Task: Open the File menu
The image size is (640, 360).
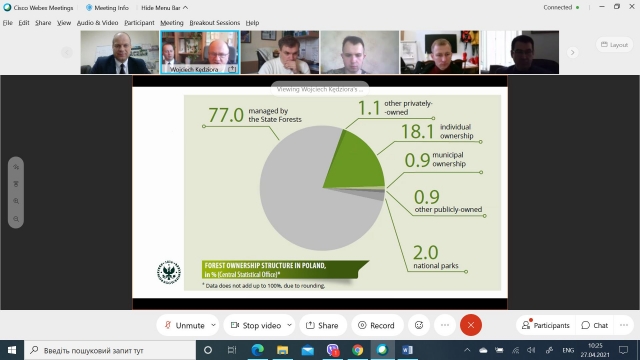Action: (x=8, y=23)
